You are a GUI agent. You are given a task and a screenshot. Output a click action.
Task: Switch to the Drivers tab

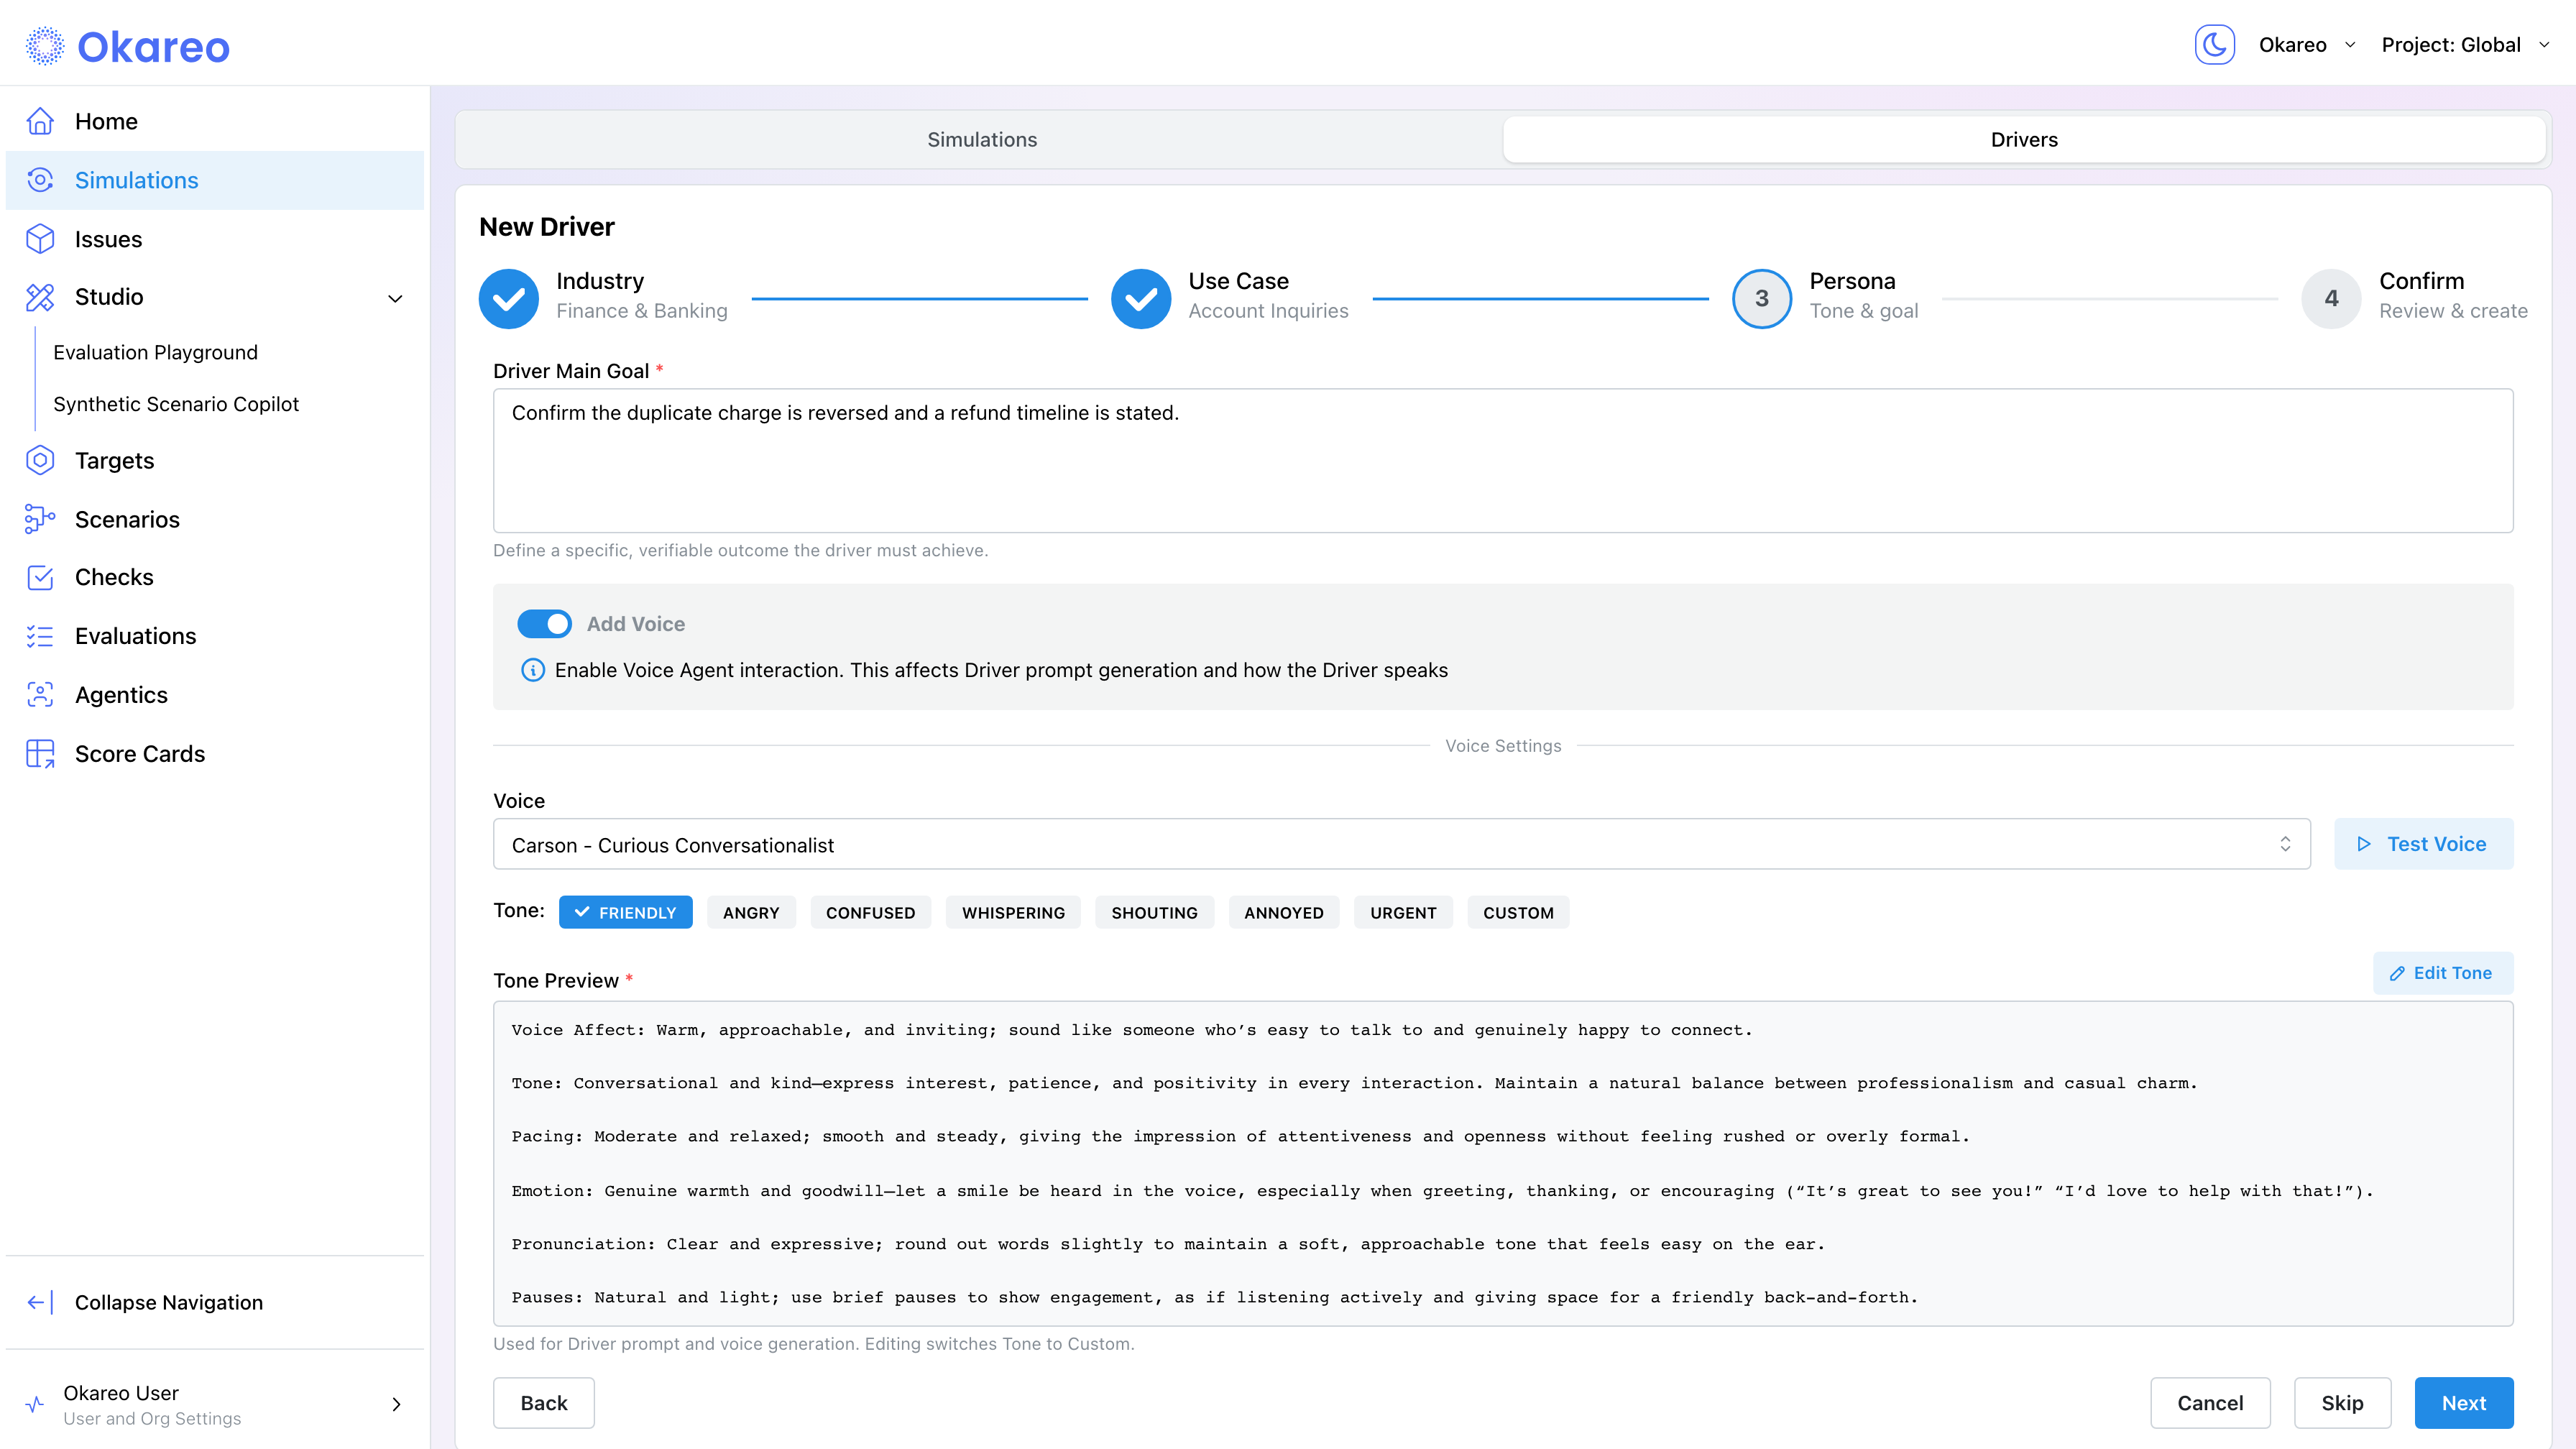(2023, 140)
